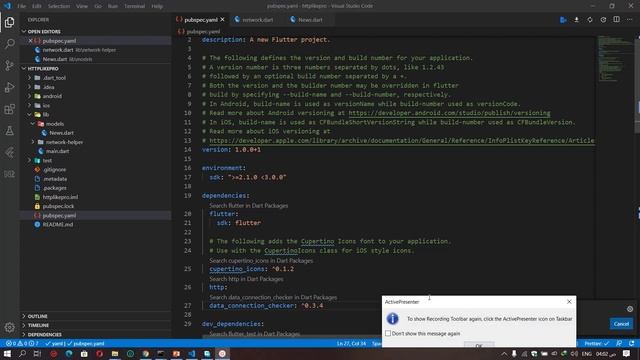Image resolution: width=640 pixels, height=360 pixels.
Task: Open the Windows action center icon
Action: [x=627, y=353]
